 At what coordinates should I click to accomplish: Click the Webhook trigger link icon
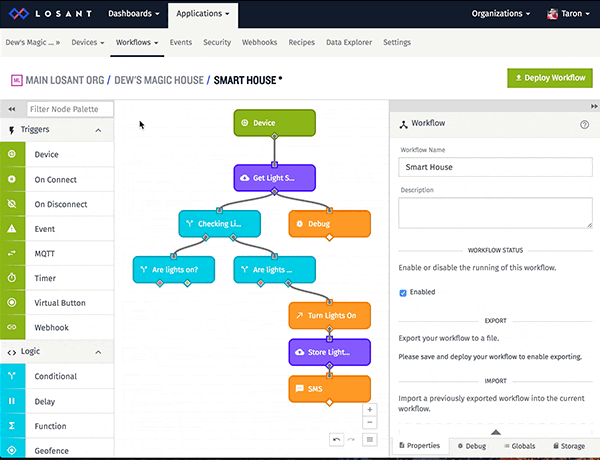(x=12, y=327)
